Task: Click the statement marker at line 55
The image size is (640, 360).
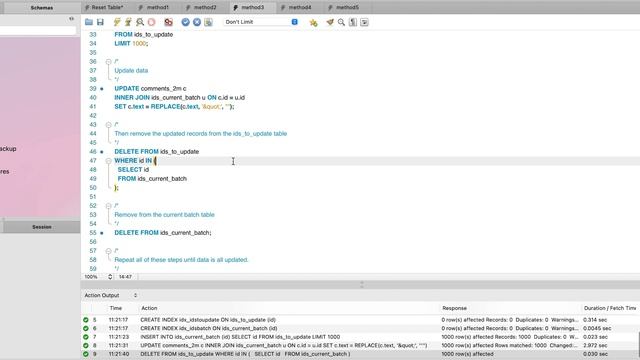Action: point(102,233)
